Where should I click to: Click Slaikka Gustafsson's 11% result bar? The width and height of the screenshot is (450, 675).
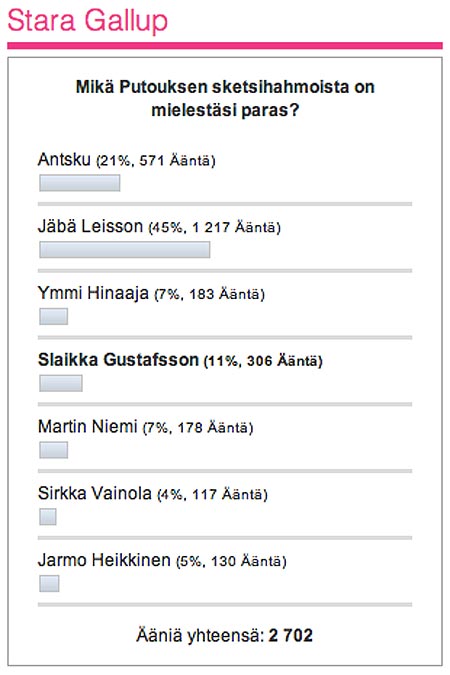pyautogui.click(x=61, y=383)
